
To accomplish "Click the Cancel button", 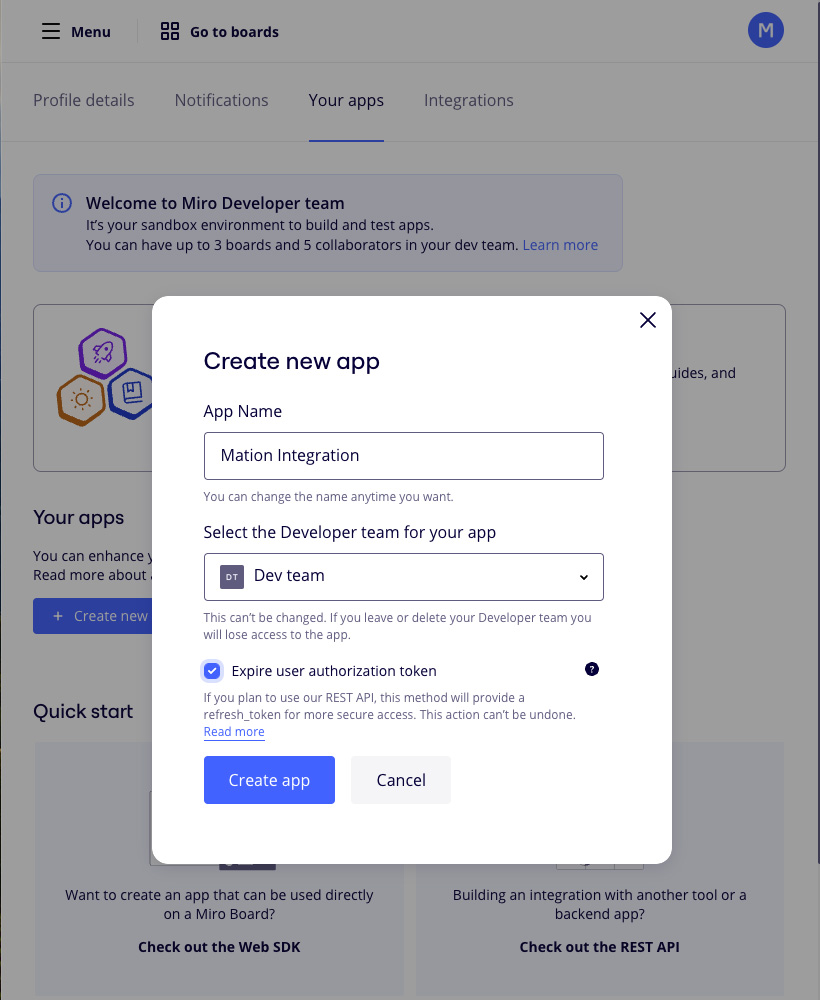I will (401, 780).
